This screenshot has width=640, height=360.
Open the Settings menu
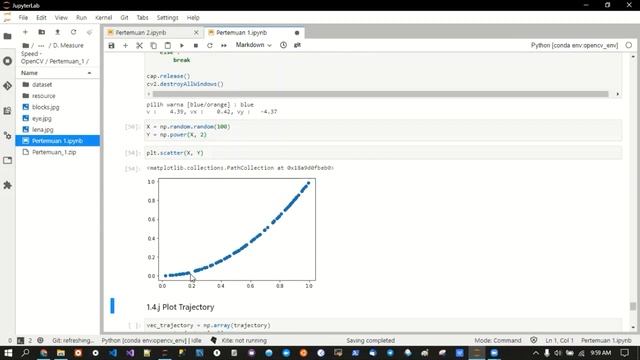(x=167, y=18)
